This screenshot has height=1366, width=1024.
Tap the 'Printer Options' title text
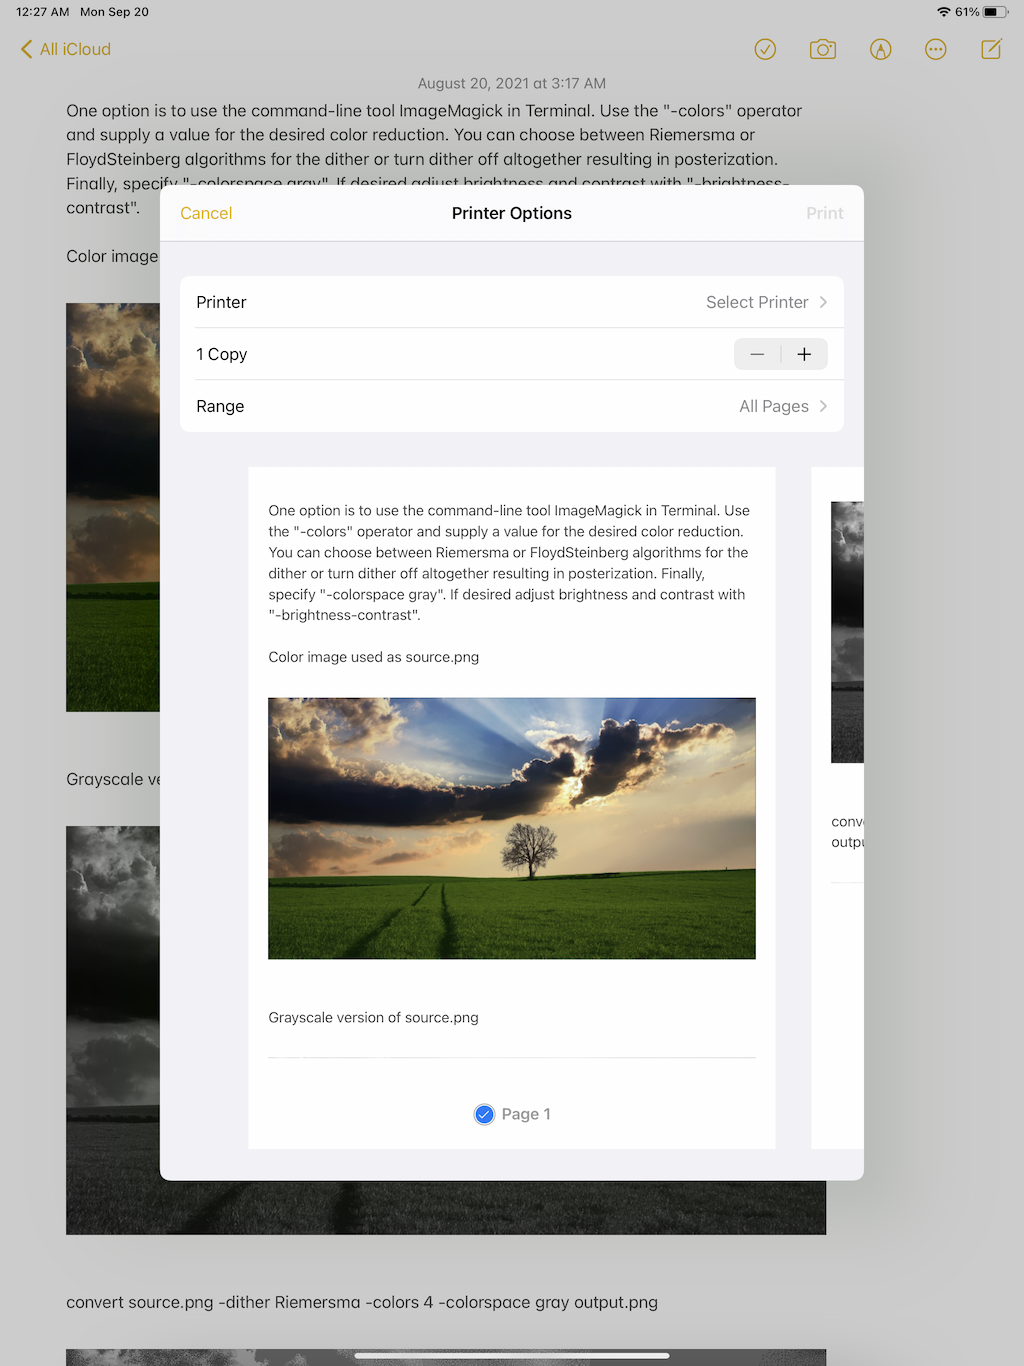pos(512,213)
